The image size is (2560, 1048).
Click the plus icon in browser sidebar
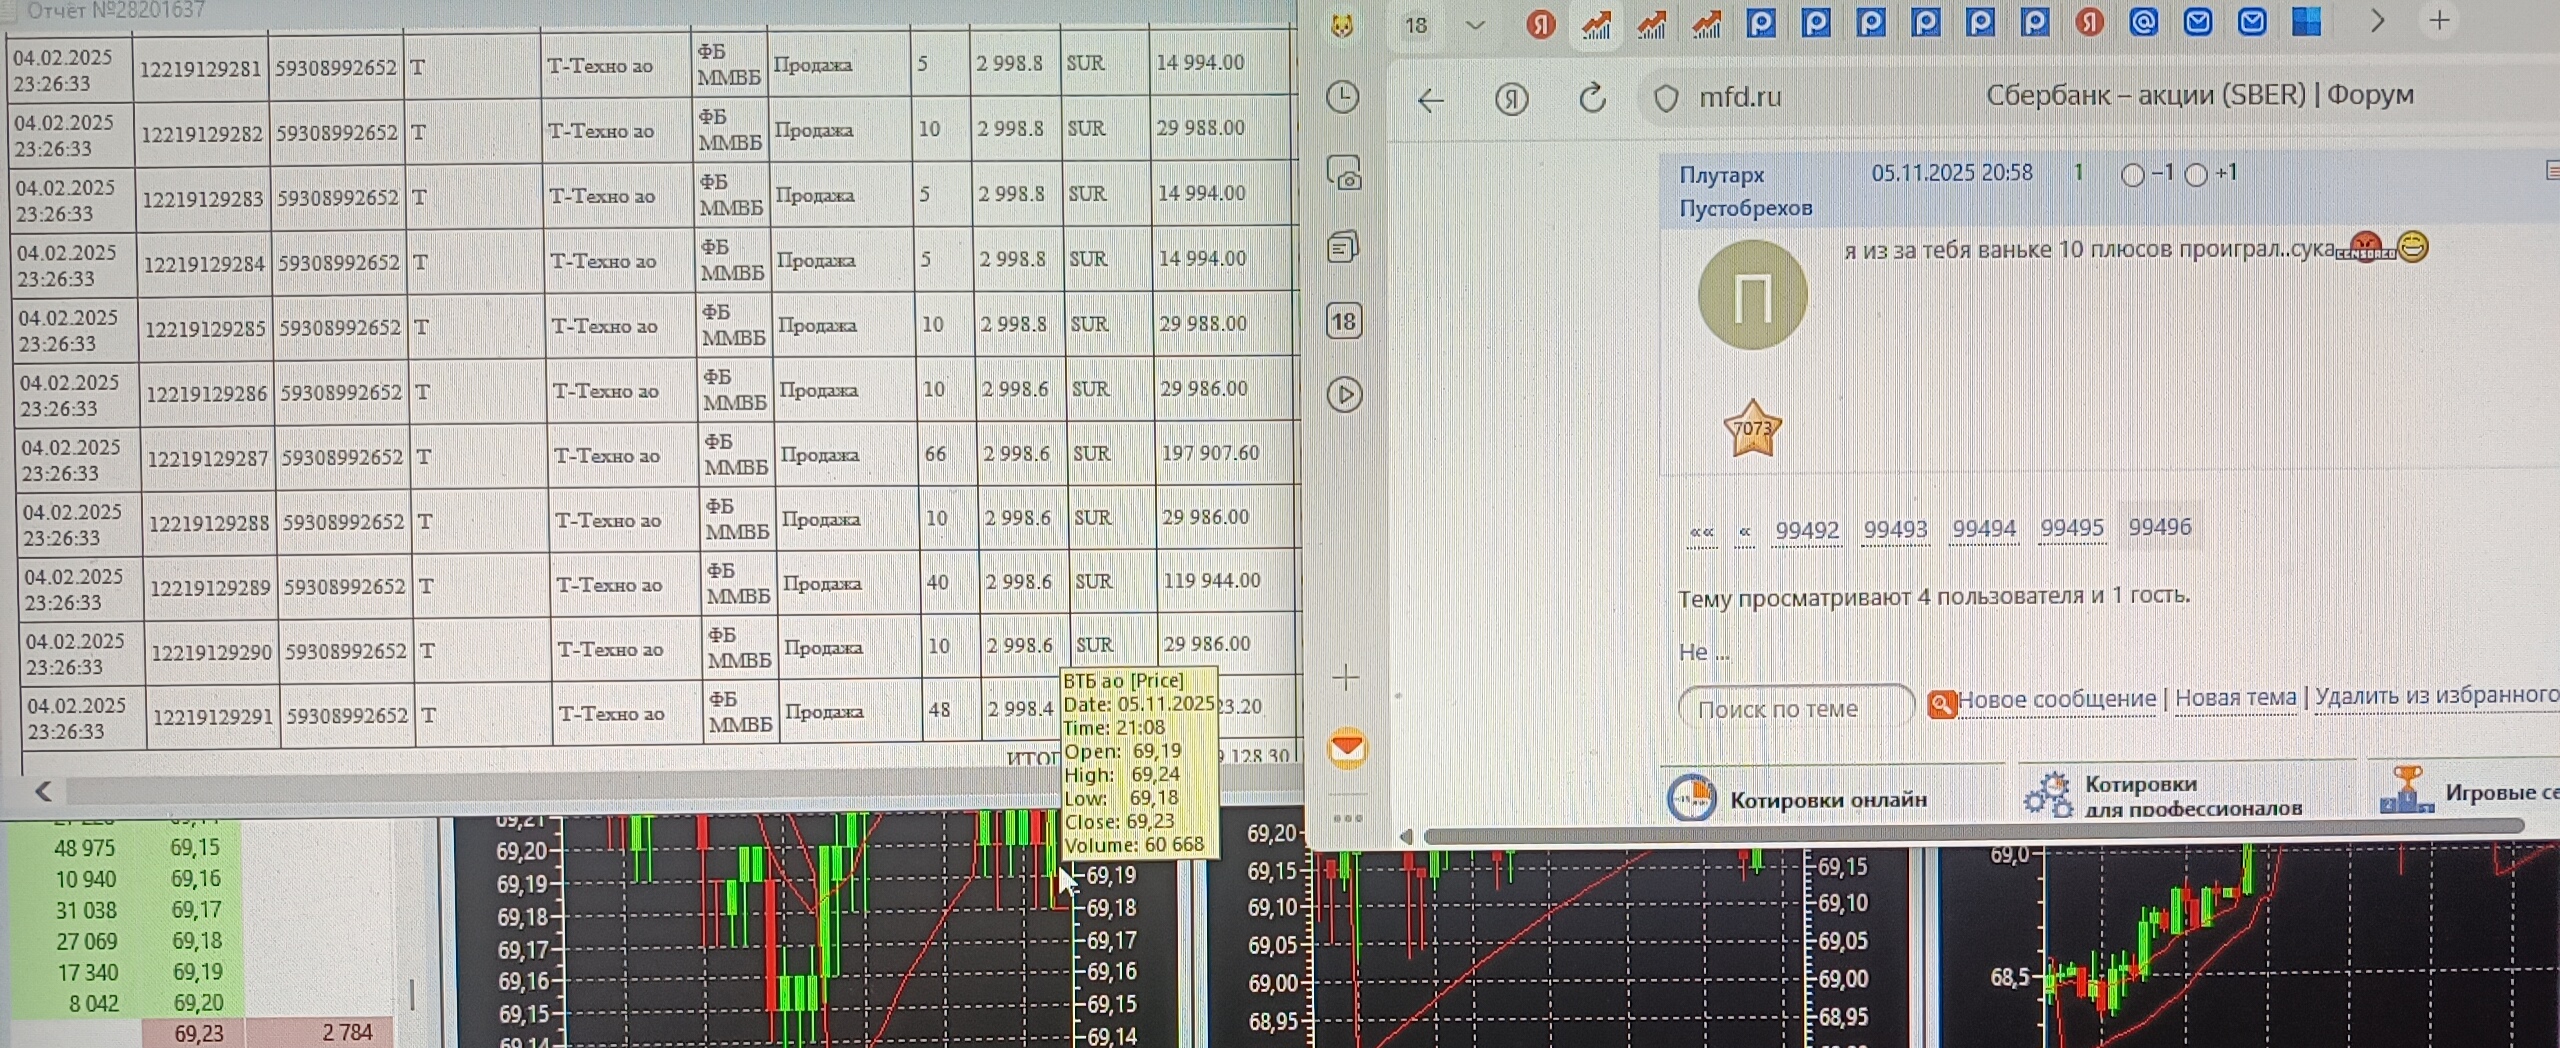[1346, 677]
